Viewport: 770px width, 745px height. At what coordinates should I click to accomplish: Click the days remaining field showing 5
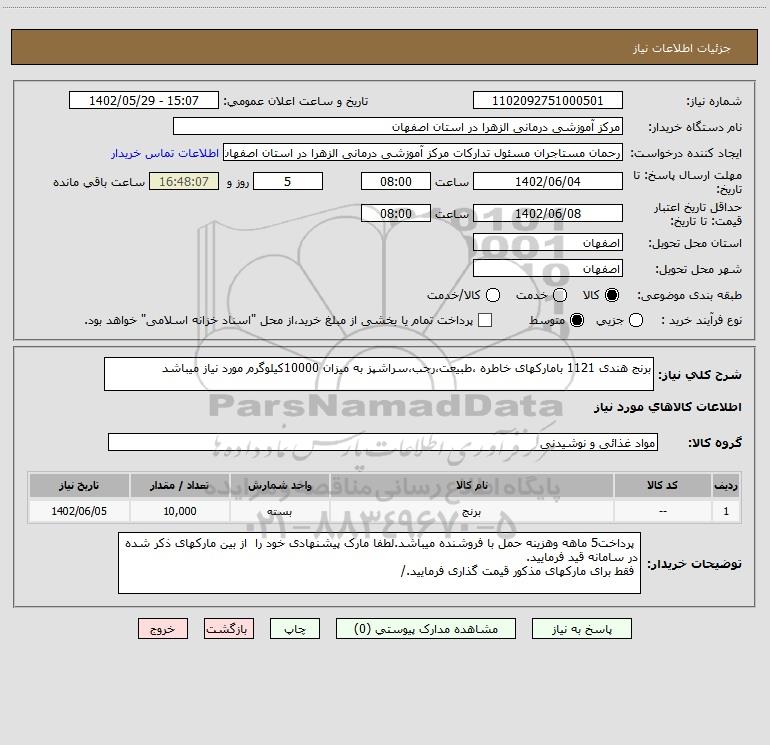pos(288,181)
